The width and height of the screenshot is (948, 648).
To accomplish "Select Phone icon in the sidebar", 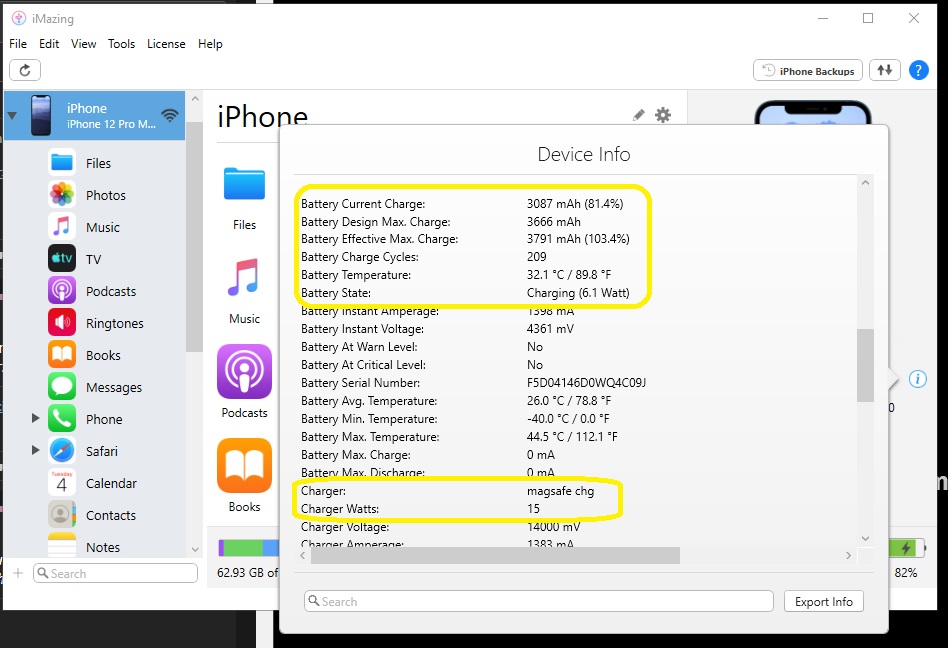I will pos(62,419).
